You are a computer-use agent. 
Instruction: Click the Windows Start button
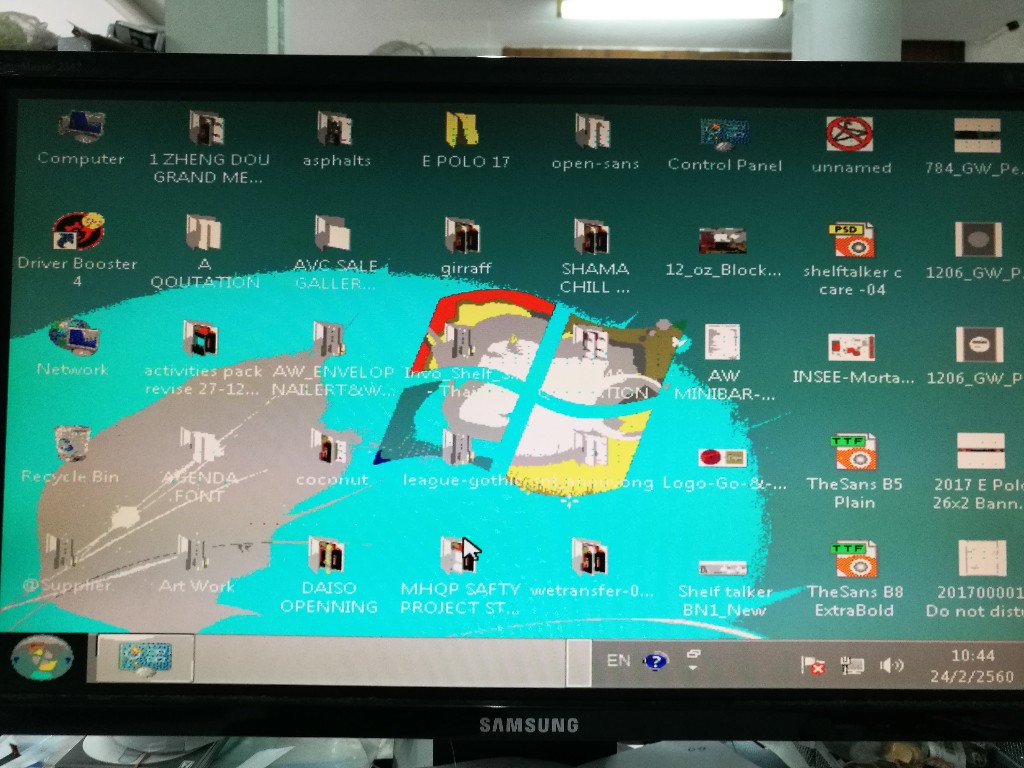click(x=42, y=658)
